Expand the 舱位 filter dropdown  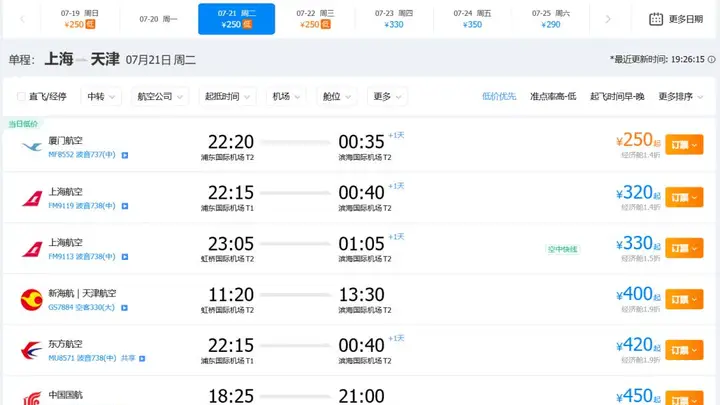(337, 96)
